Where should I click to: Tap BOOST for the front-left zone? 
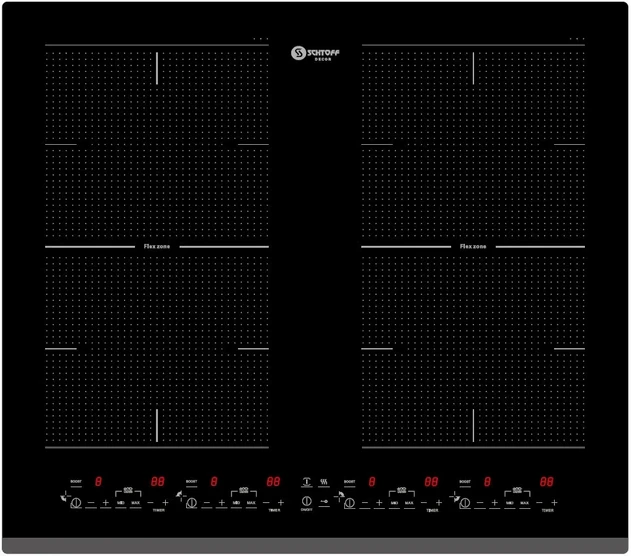click(76, 482)
